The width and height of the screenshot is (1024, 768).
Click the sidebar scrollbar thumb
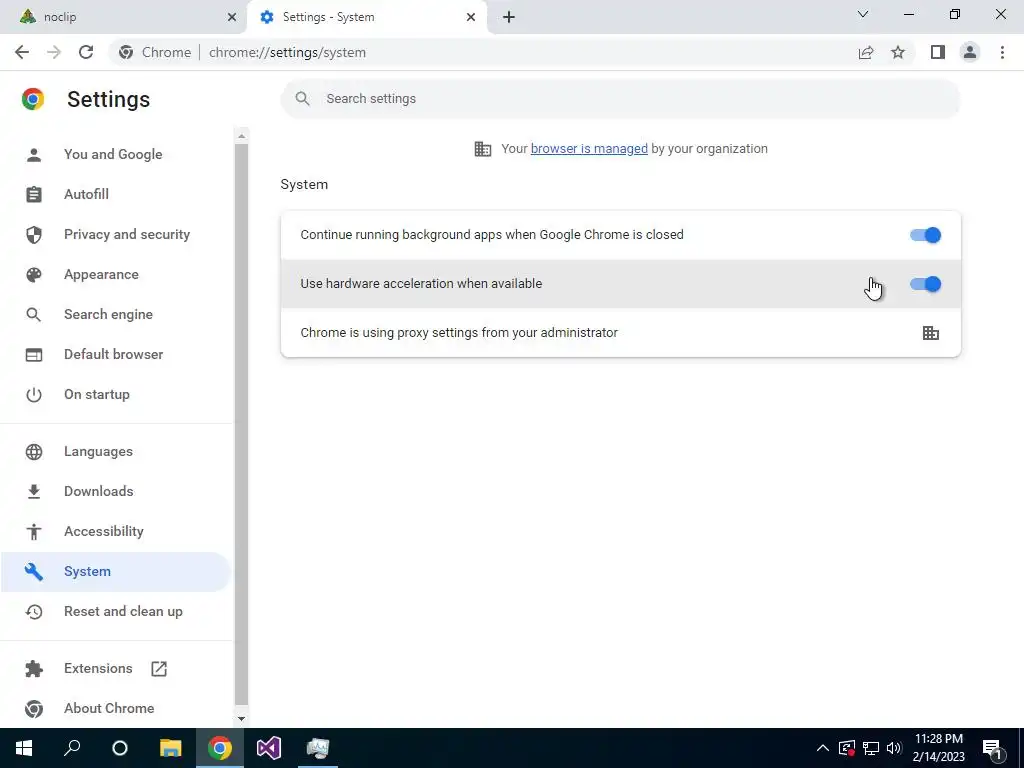coord(241,424)
